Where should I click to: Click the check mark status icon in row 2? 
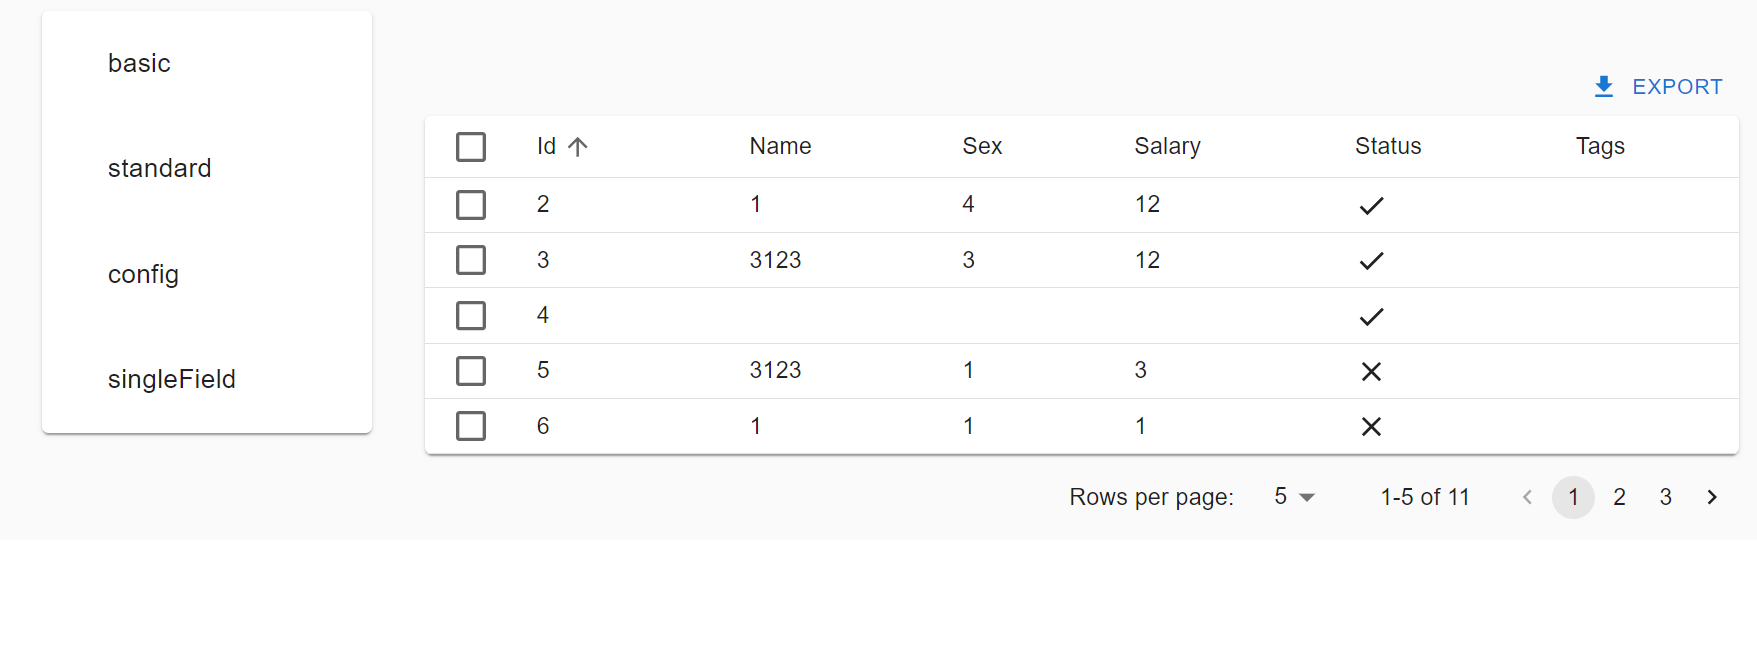[x=1371, y=205]
